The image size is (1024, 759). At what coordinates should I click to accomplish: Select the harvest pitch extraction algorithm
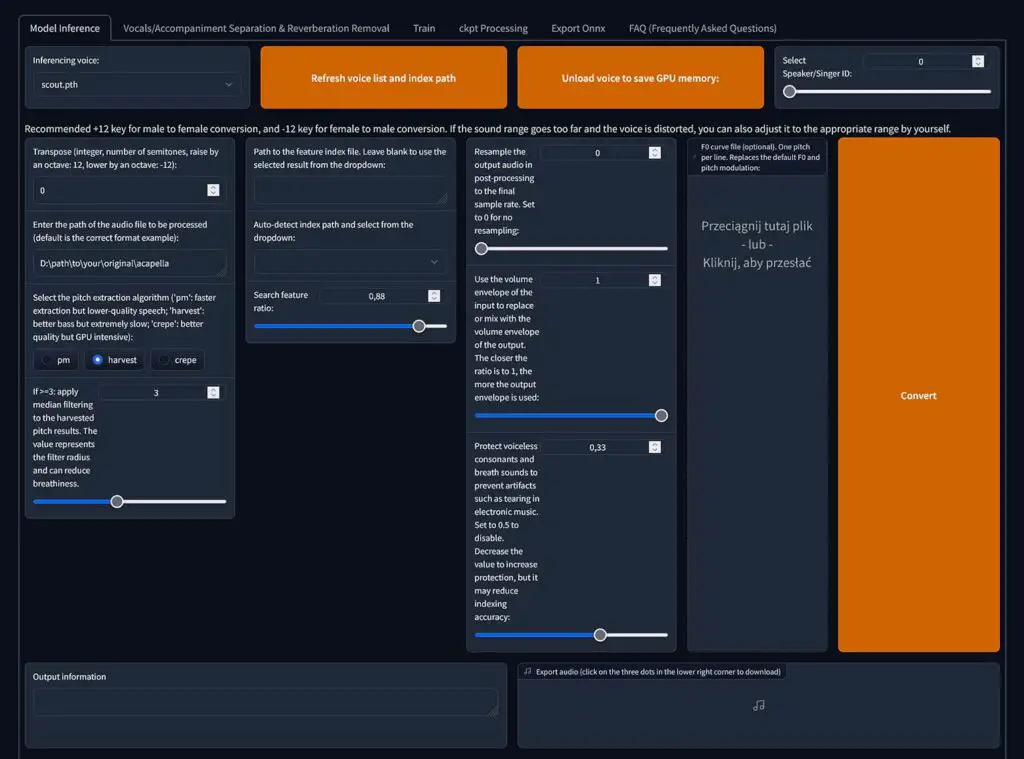pyautogui.click(x=115, y=360)
